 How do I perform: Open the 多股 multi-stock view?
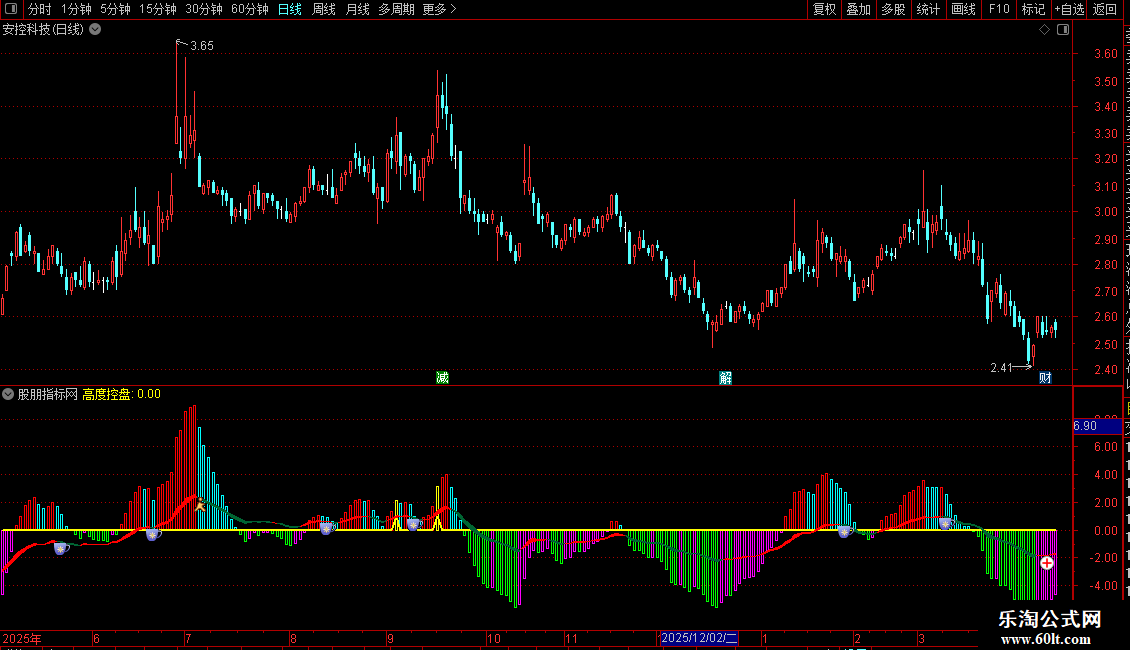(893, 9)
